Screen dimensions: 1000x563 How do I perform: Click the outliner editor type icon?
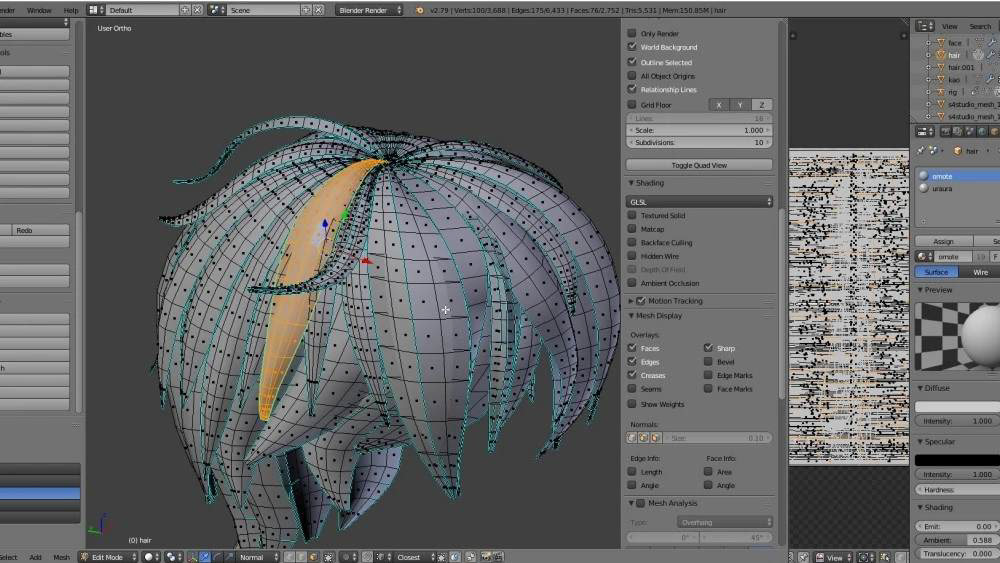(x=924, y=26)
